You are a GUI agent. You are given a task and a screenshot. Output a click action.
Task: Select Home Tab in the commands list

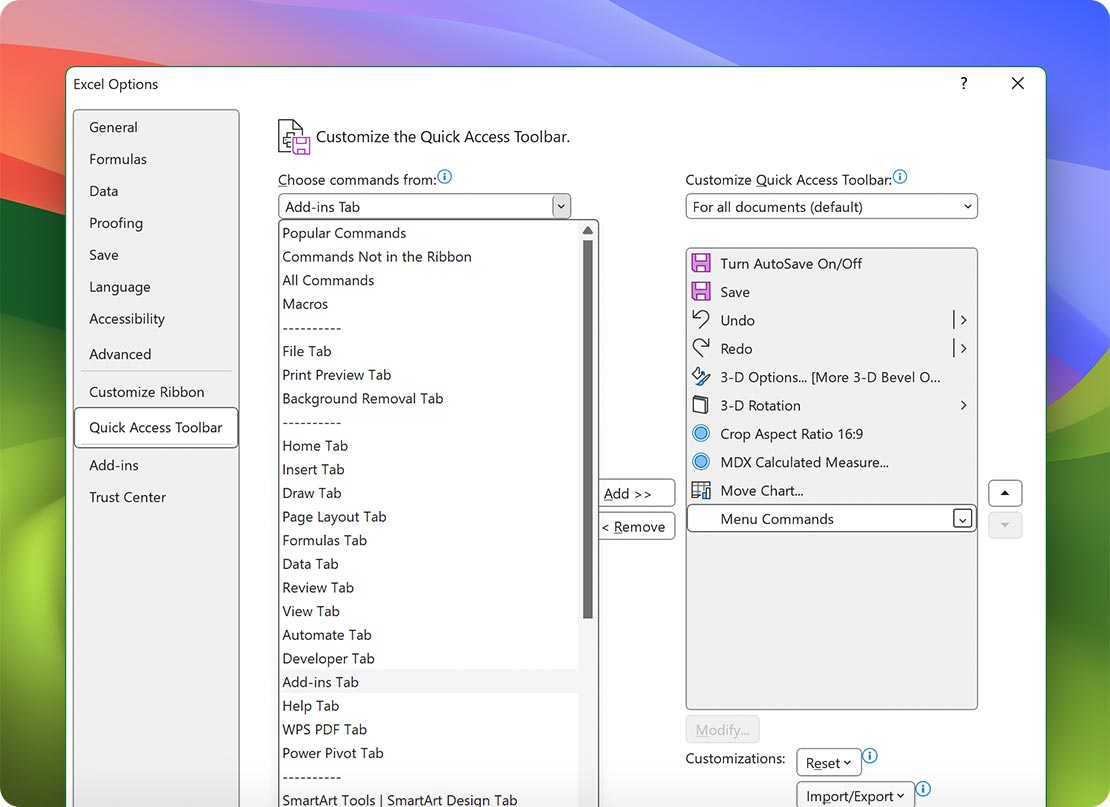(x=315, y=445)
